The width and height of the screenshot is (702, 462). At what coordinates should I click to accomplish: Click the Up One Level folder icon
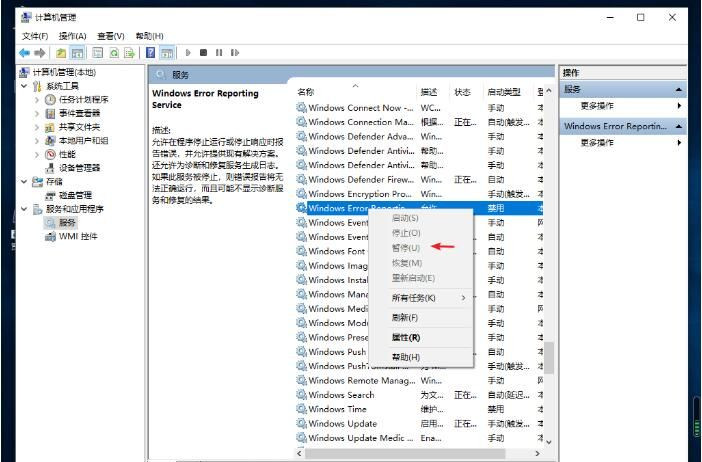(62, 52)
